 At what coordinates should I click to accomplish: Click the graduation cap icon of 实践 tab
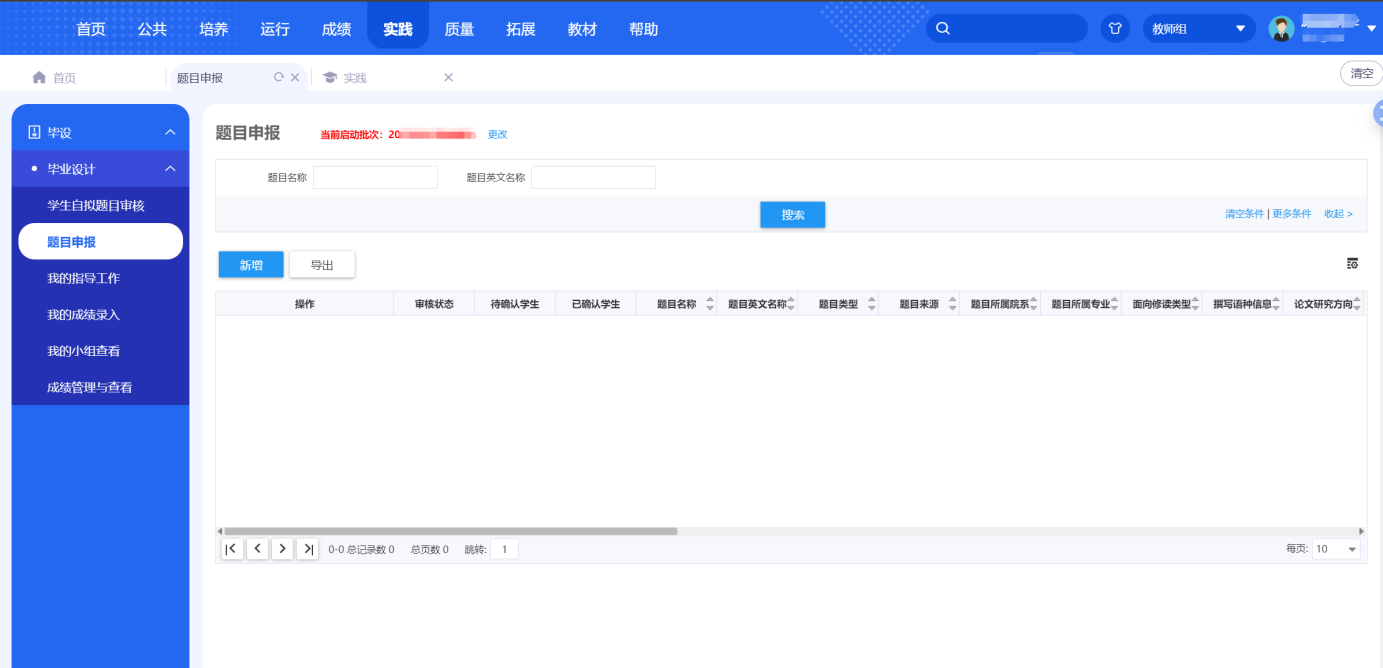(329, 77)
